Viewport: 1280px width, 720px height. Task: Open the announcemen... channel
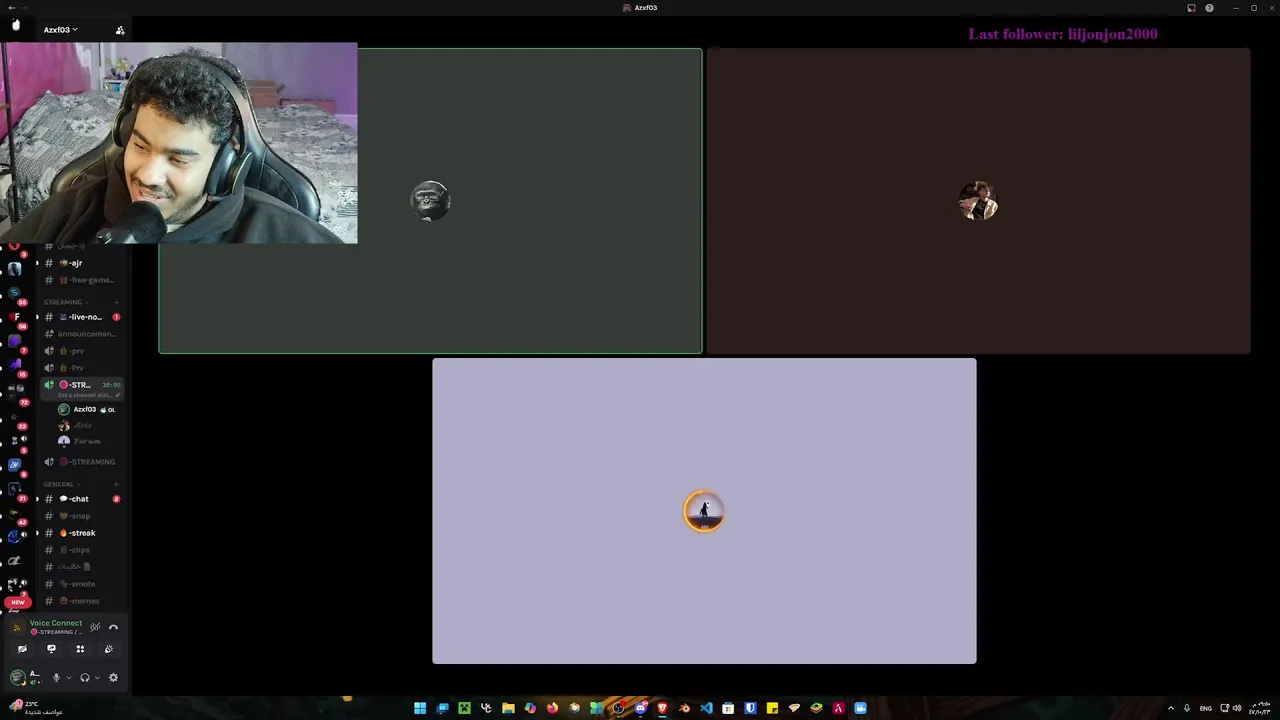[x=80, y=334]
